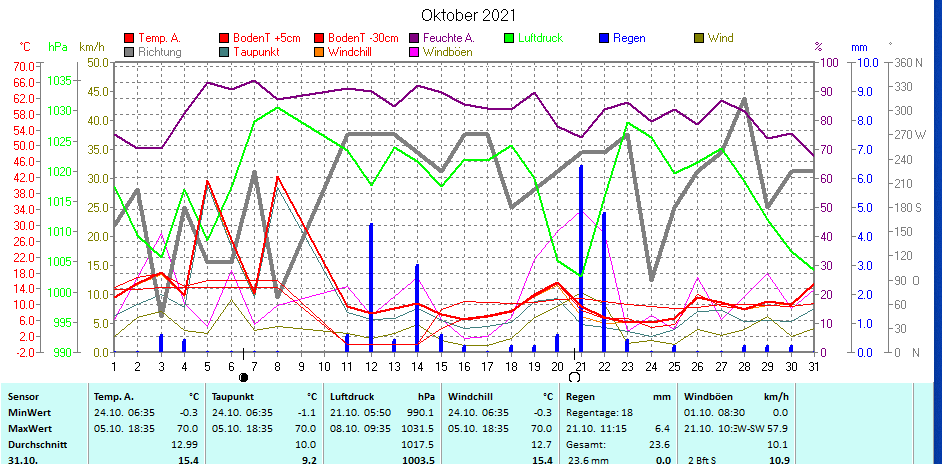Click the blue Regen legend swatch
The image size is (942, 464).
point(603,38)
